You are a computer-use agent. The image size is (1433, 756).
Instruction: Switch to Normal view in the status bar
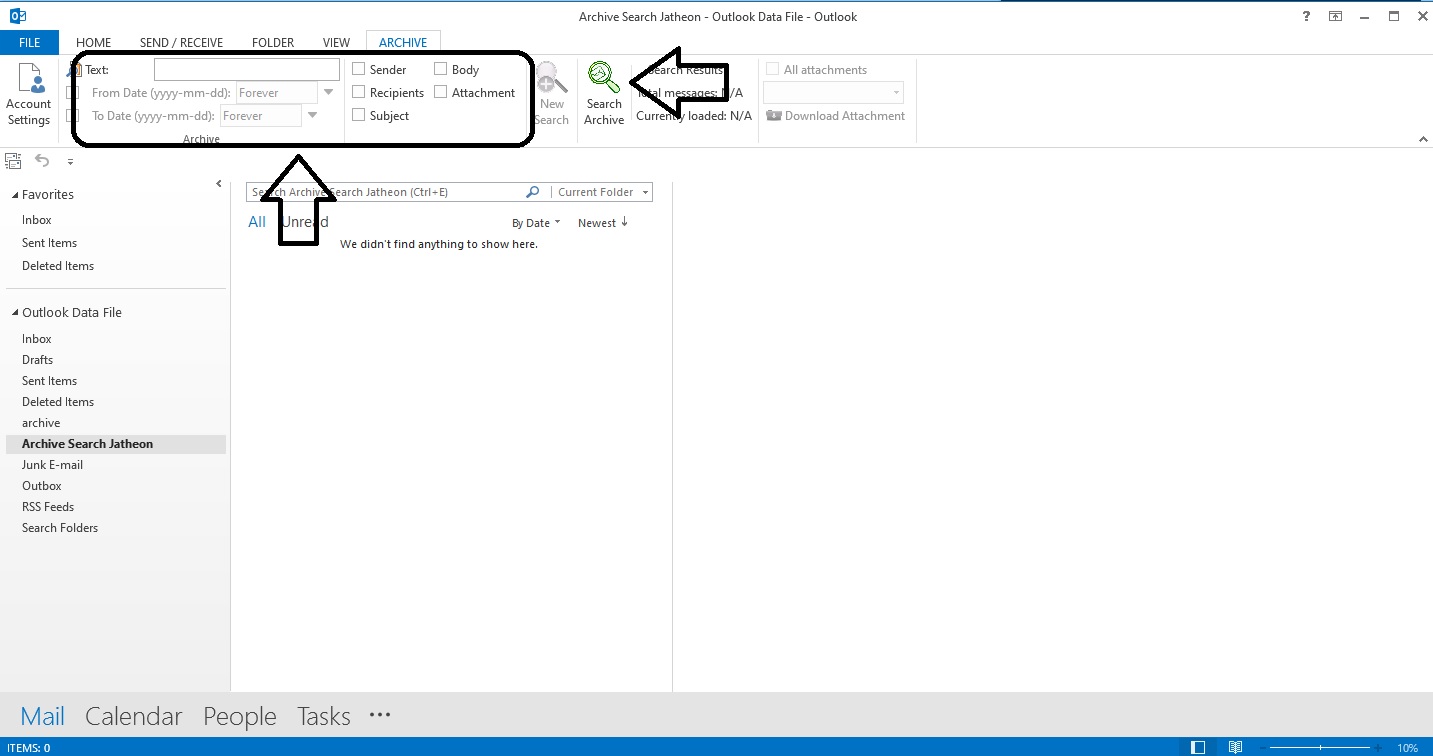(x=1198, y=747)
